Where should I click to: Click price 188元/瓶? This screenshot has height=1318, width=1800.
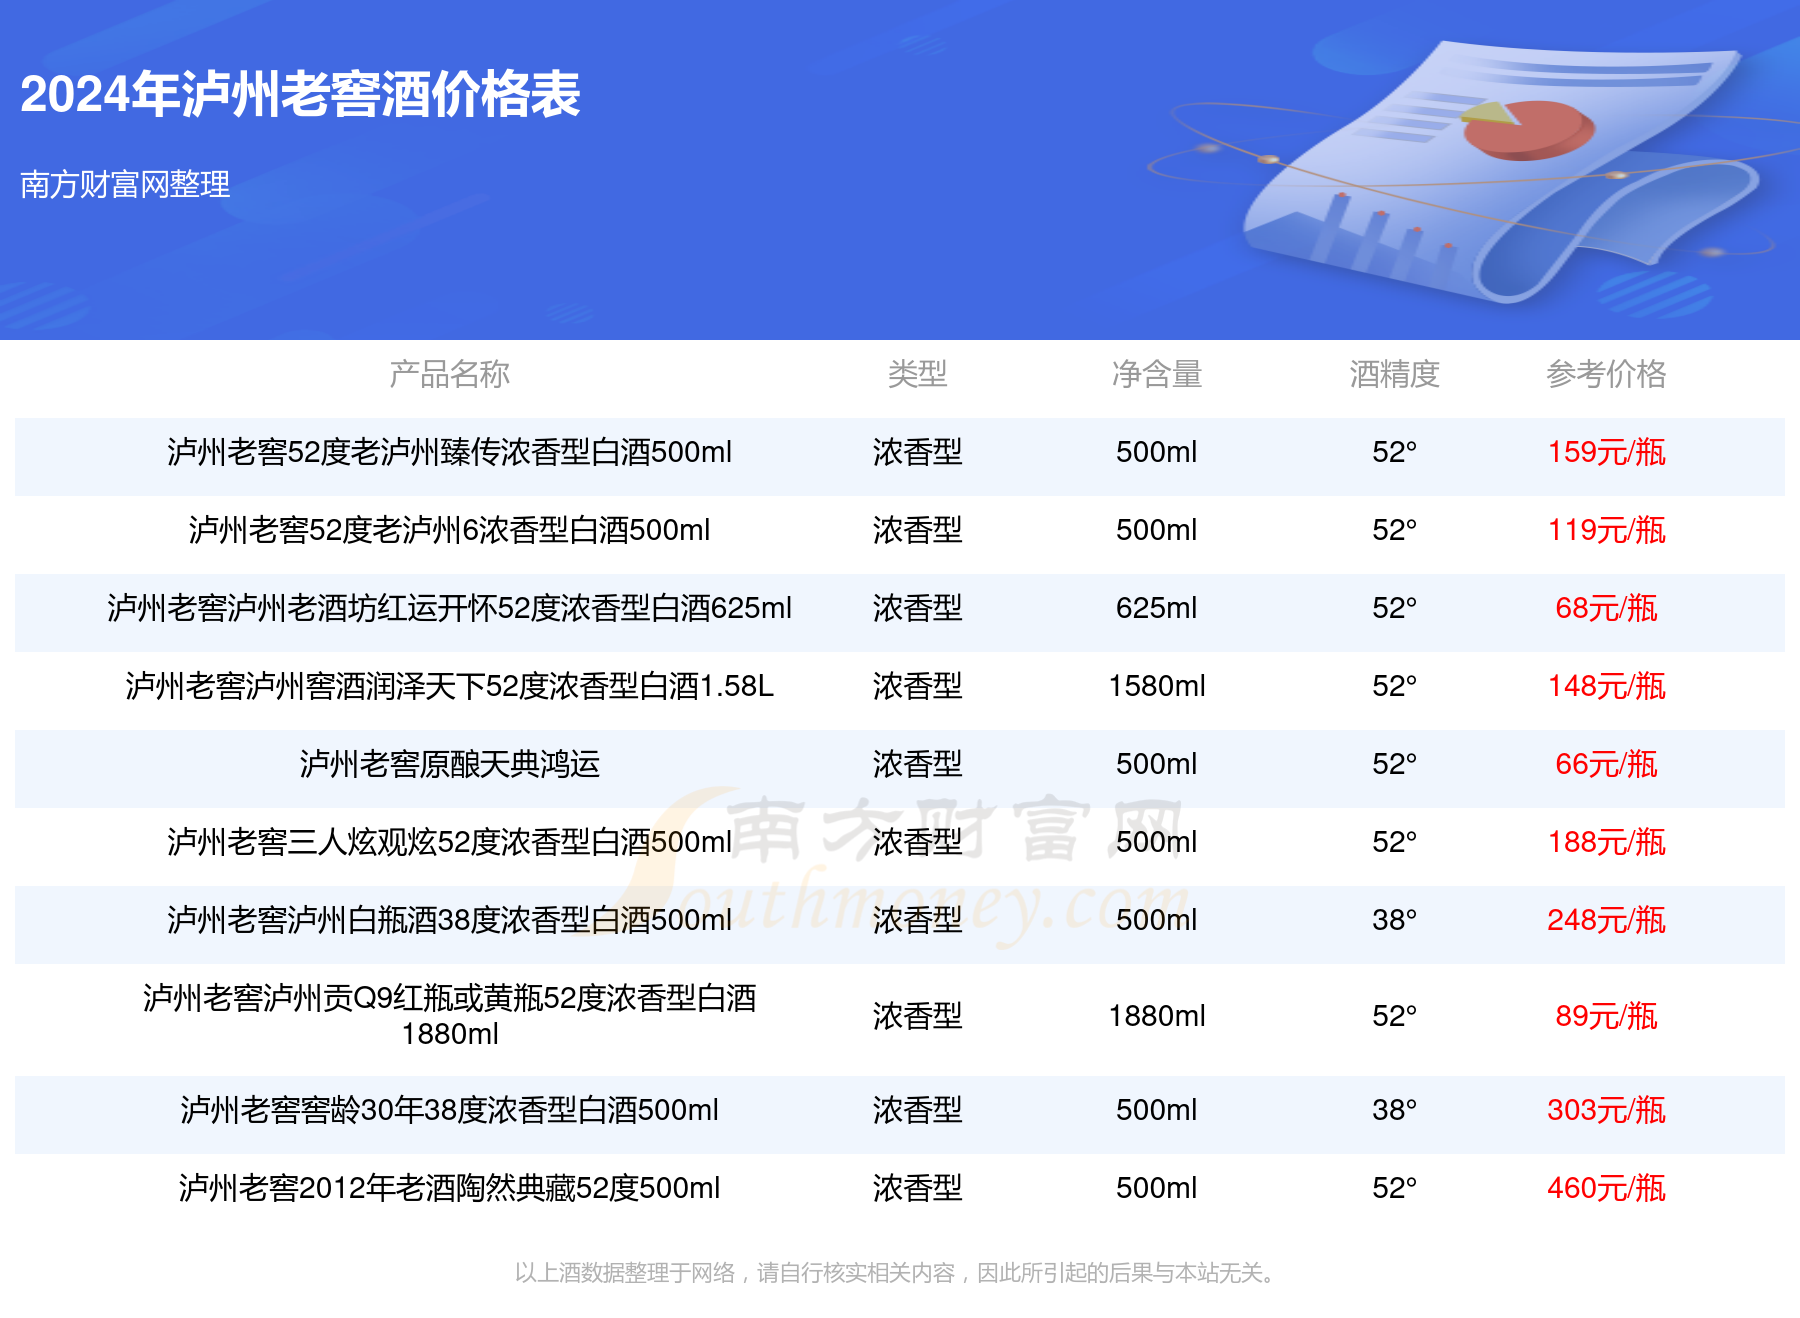tap(1606, 842)
